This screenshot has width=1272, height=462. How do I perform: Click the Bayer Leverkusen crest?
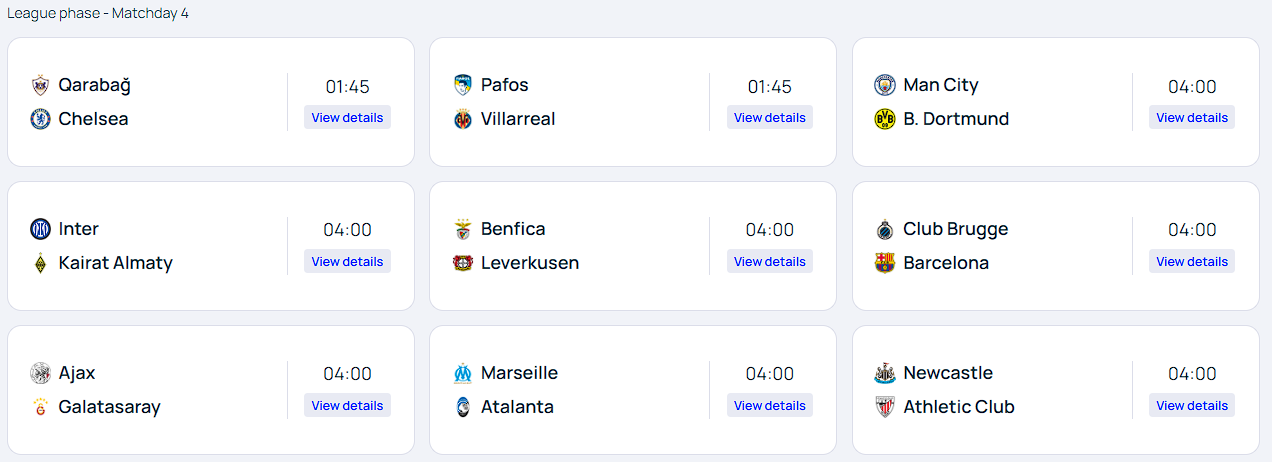point(462,263)
